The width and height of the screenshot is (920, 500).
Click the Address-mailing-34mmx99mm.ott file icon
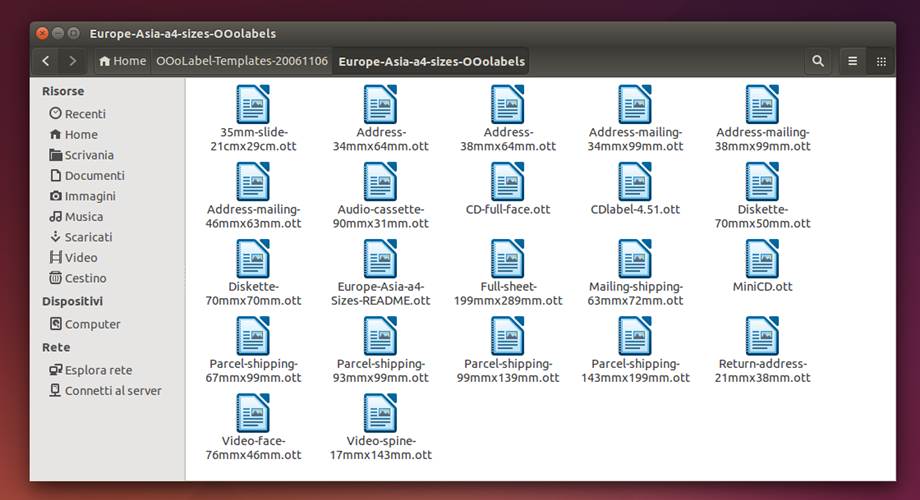tap(635, 104)
